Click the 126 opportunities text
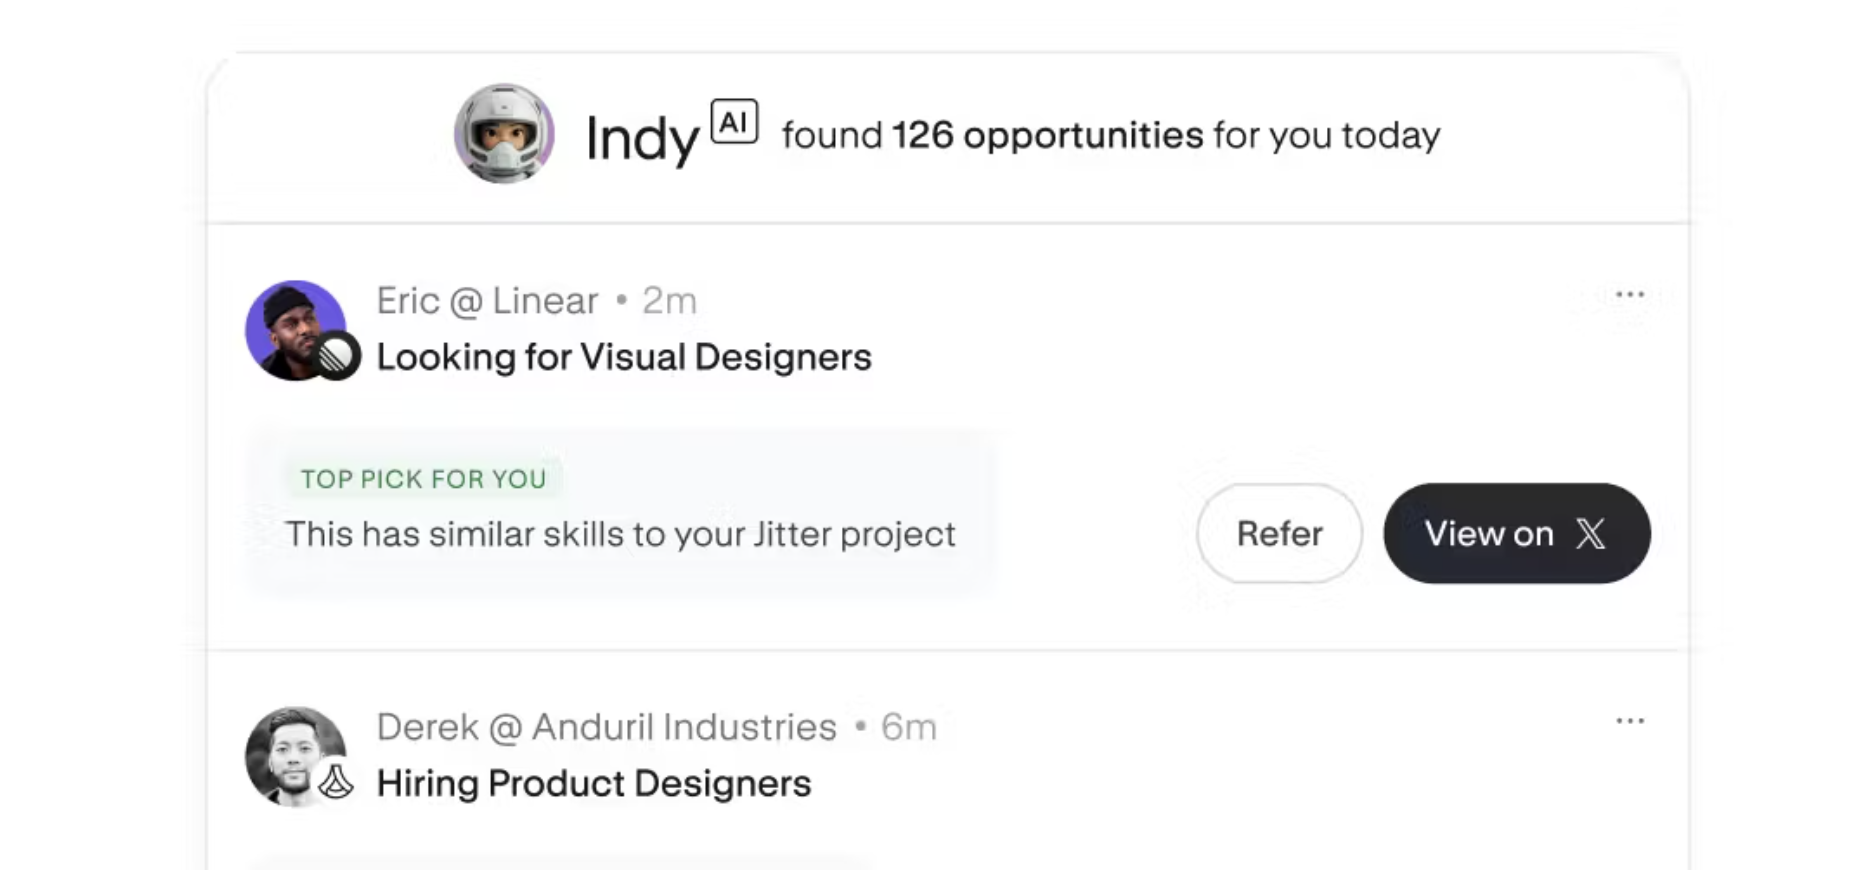Screen dimensions: 1874x870 point(1047,135)
